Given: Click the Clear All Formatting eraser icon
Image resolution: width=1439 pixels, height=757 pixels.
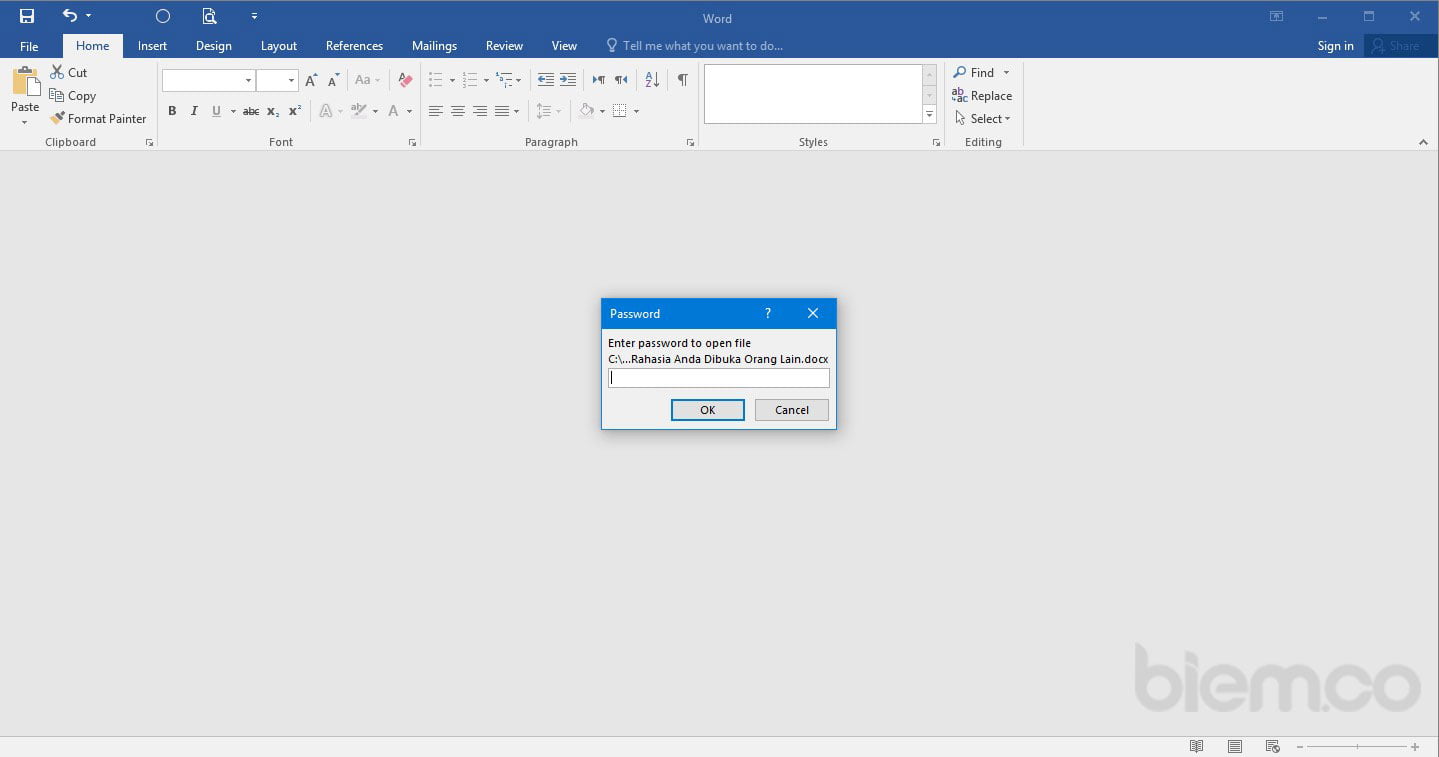Looking at the screenshot, I should (x=405, y=80).
